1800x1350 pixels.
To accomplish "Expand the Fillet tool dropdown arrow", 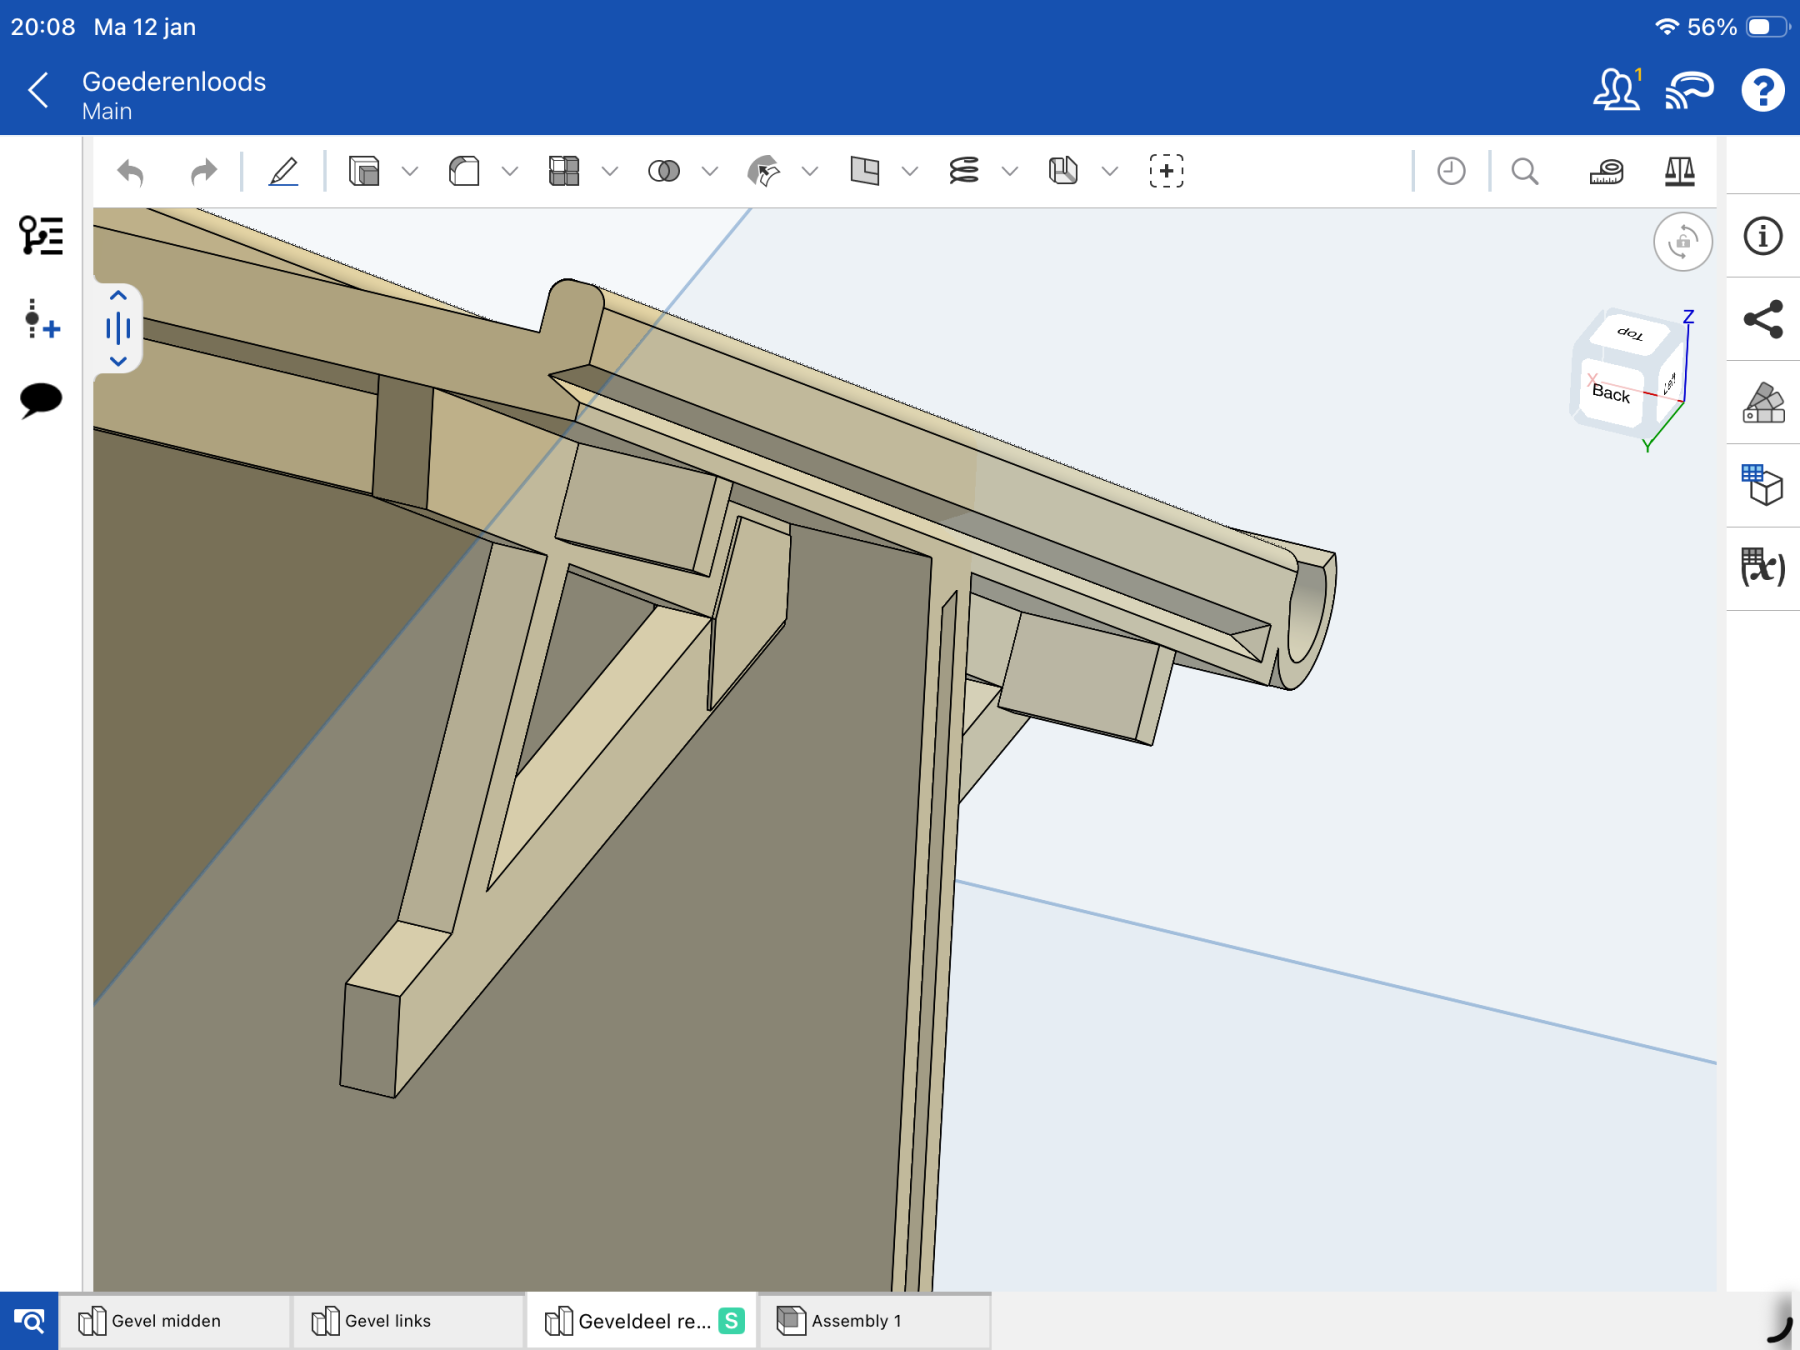I will pyautogui.click(x=510, y=172).
